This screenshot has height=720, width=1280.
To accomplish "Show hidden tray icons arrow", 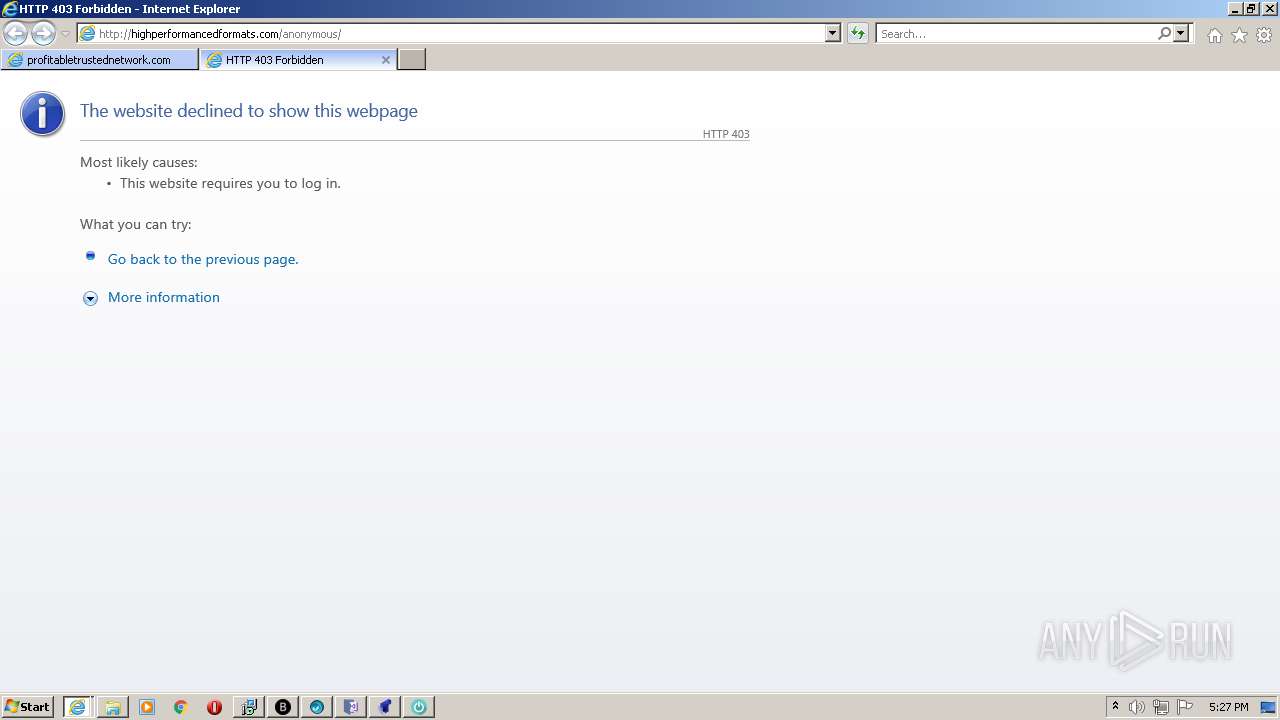I will coord(1116,707).
